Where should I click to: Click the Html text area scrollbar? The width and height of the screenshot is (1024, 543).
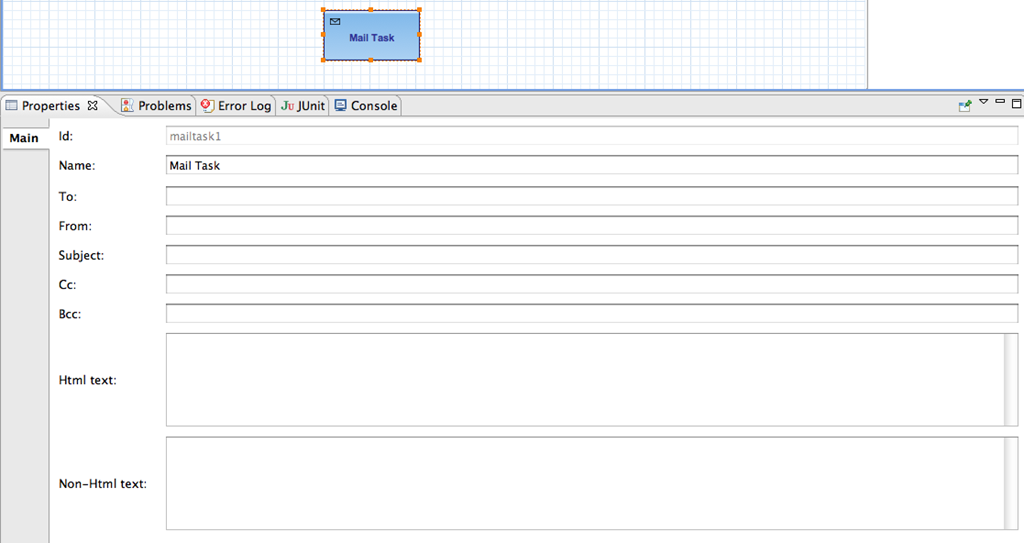pos(1011,380)
